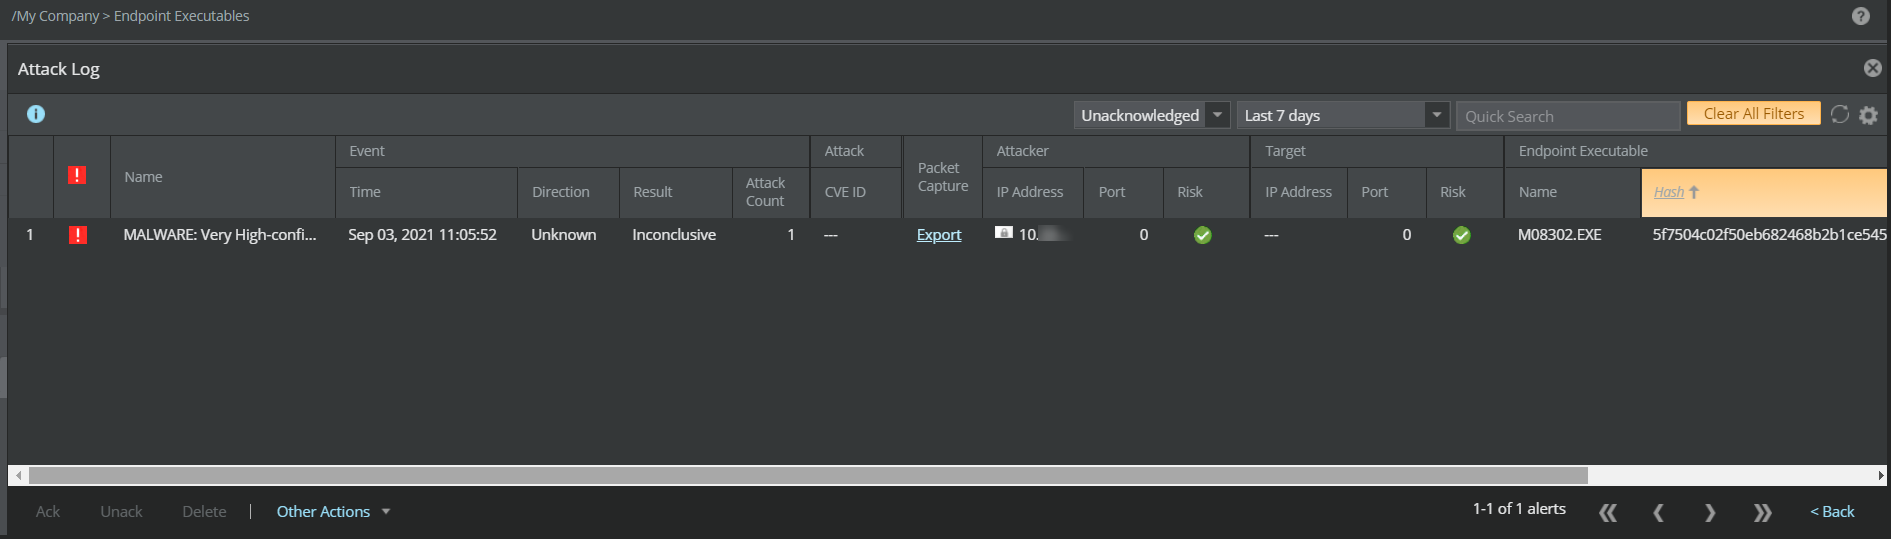Screen dimensions: 1891x539
Task: Click the Unack button
Action: pos(121,511)
